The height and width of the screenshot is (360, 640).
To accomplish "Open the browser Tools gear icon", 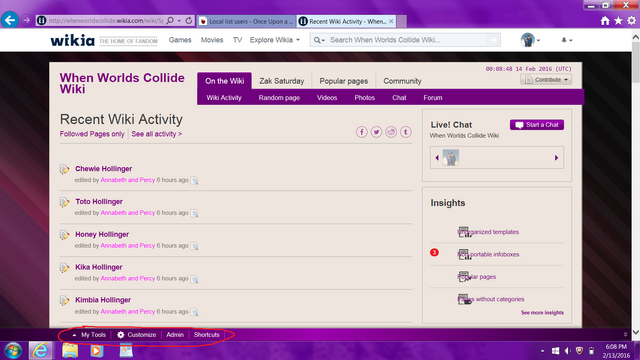I will tap(631, 20).
